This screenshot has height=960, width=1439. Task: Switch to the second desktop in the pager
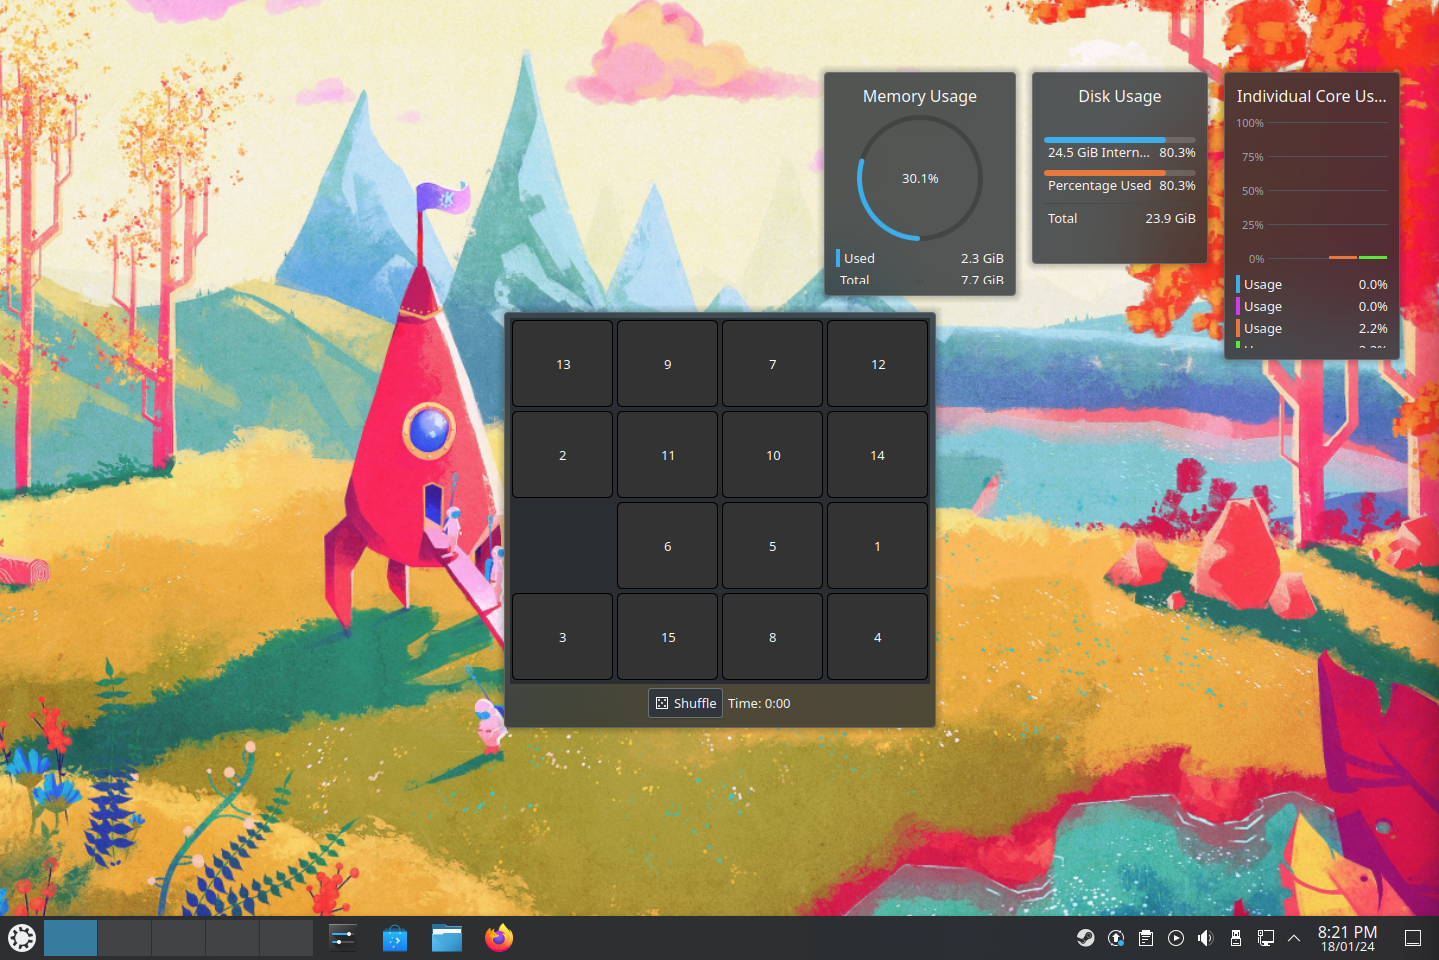124,938
